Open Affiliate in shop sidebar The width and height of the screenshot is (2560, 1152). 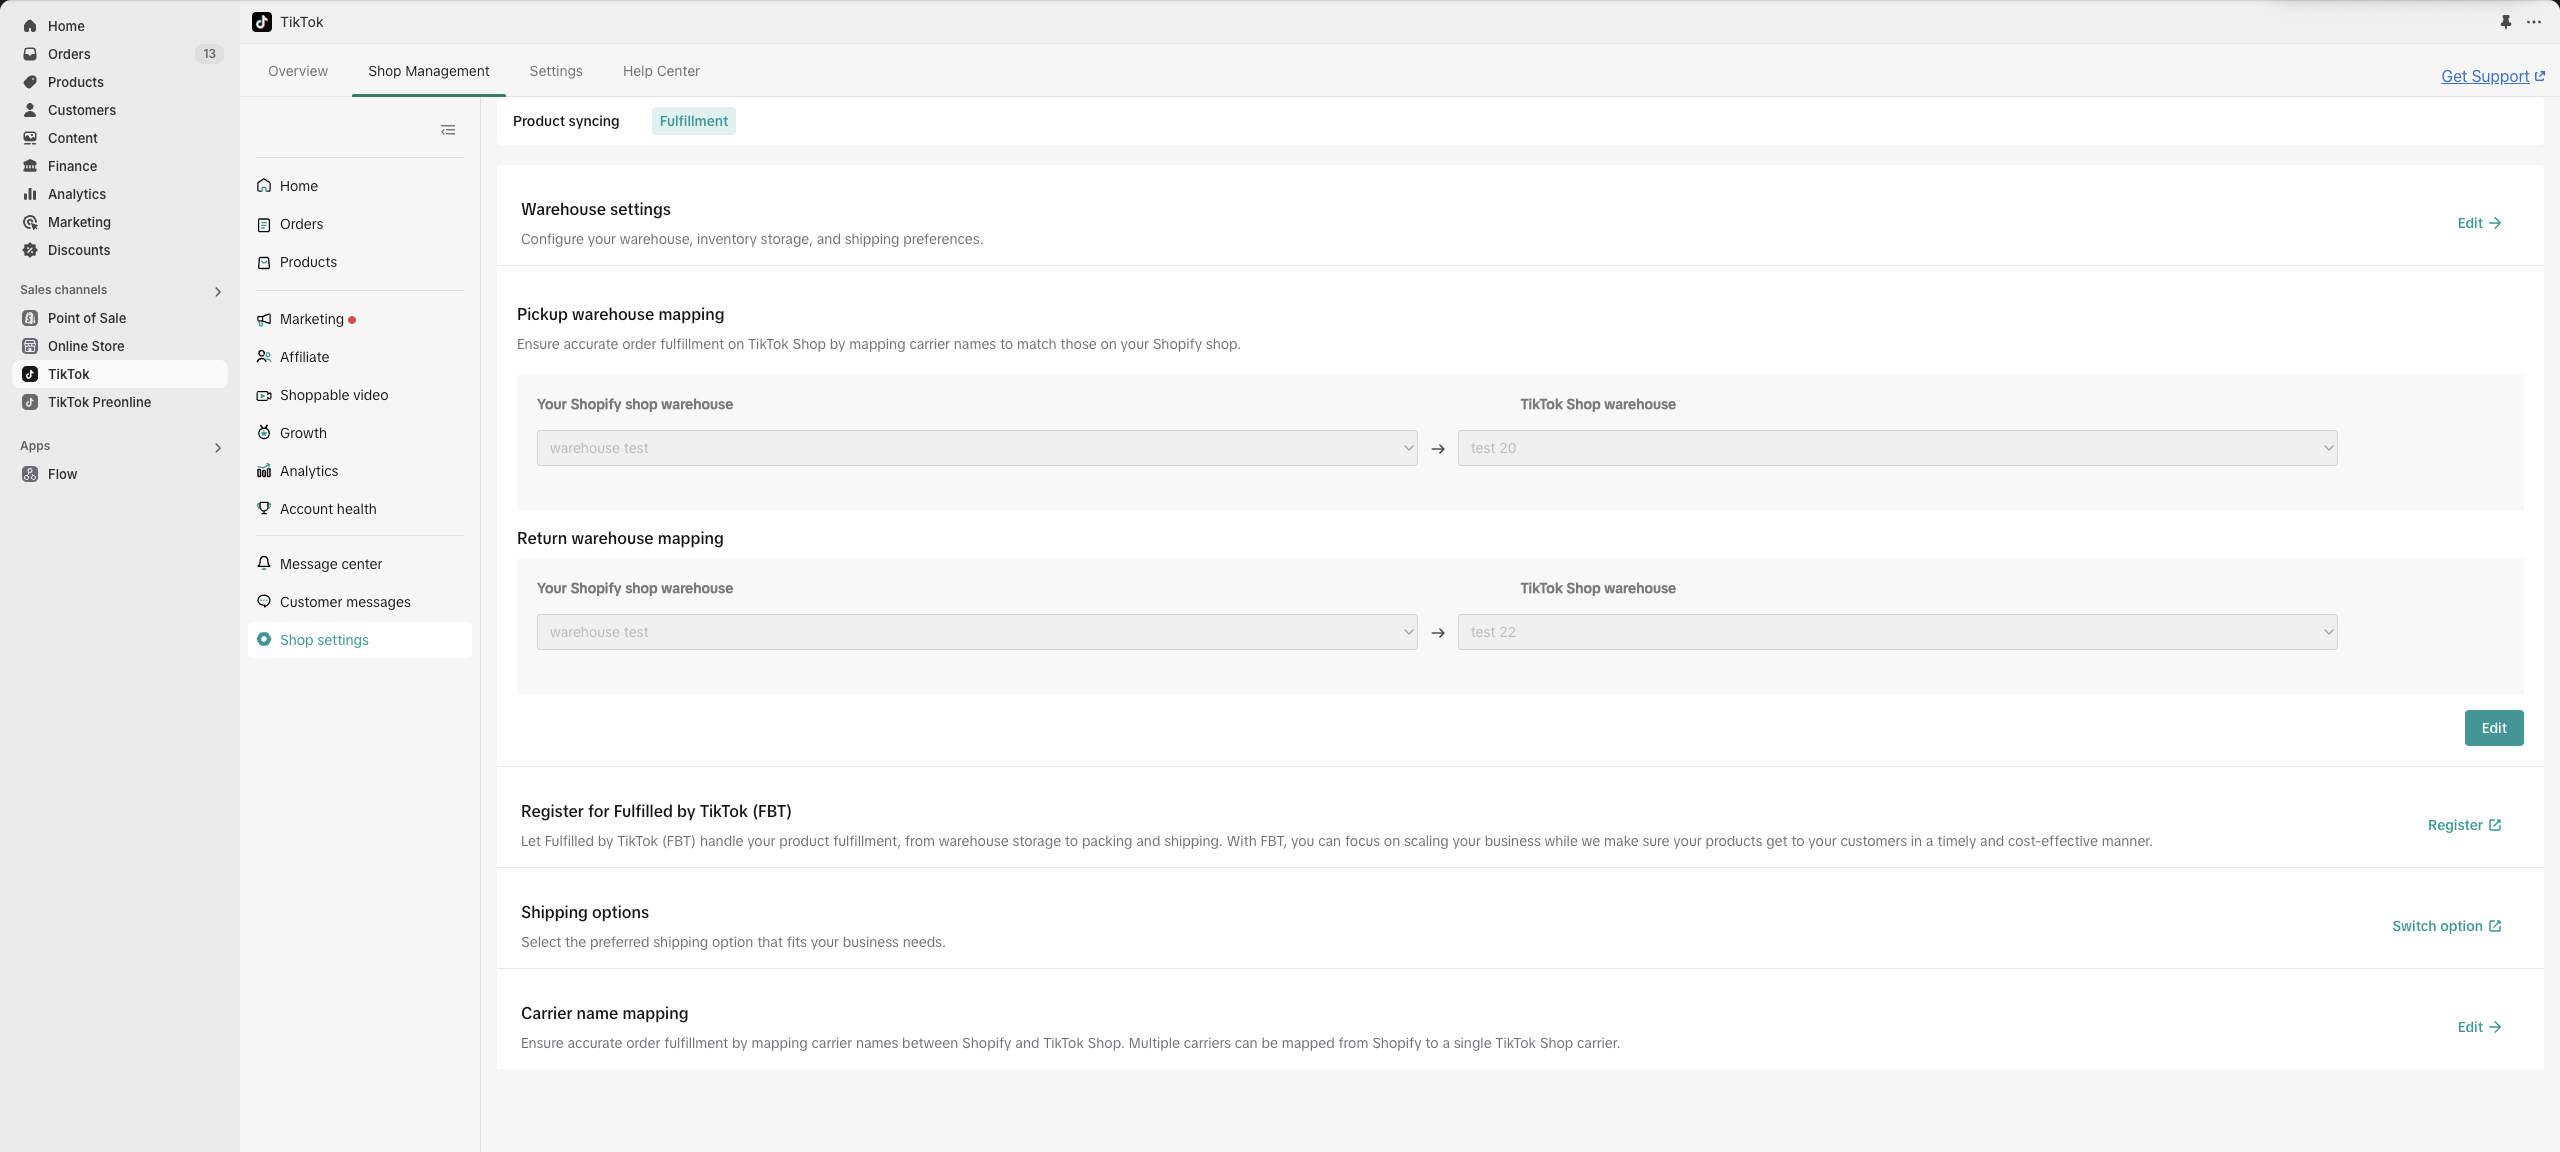[x=304, y=357]
